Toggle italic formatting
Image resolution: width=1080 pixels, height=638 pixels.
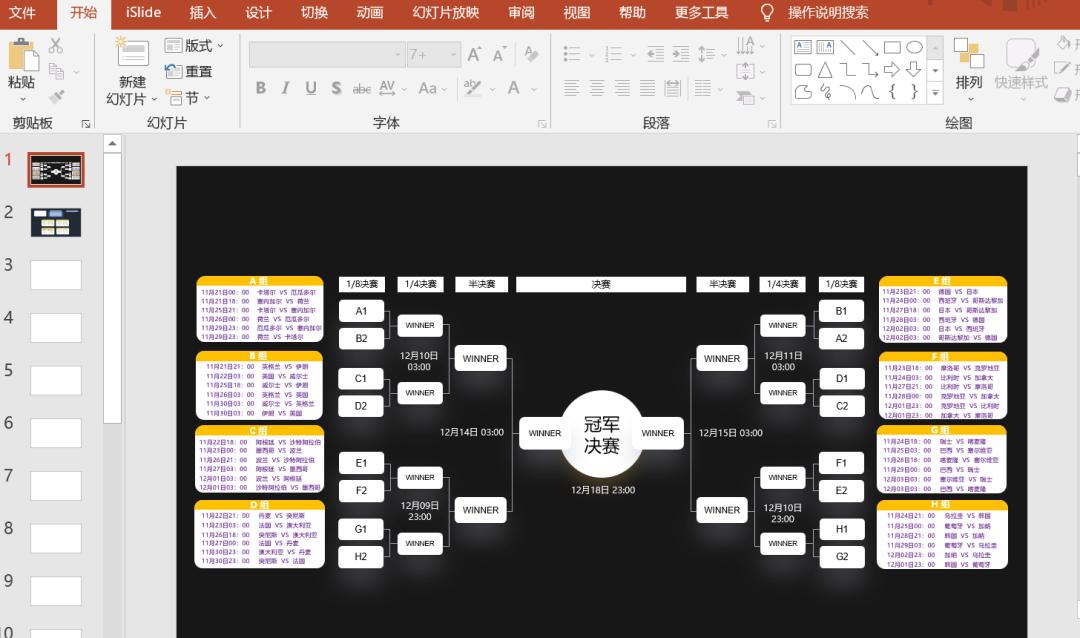[285, 88]
